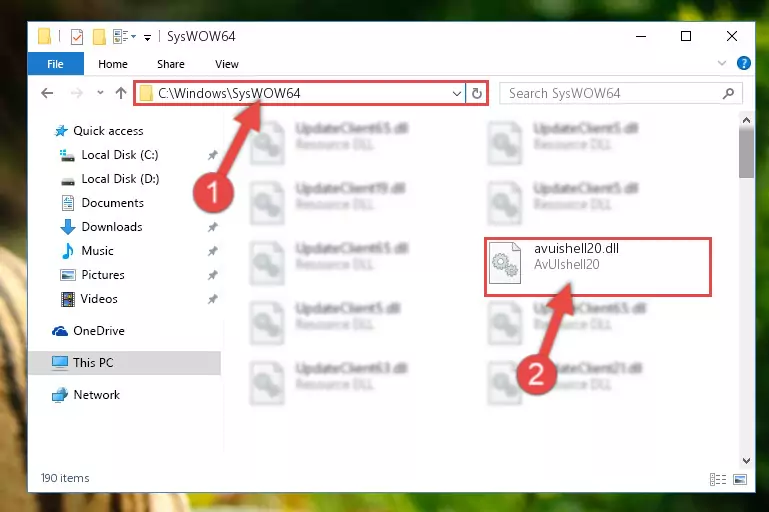
Task: Click the pin icon beside Local Disk (C:)
Action: click(x=212, y=155)
